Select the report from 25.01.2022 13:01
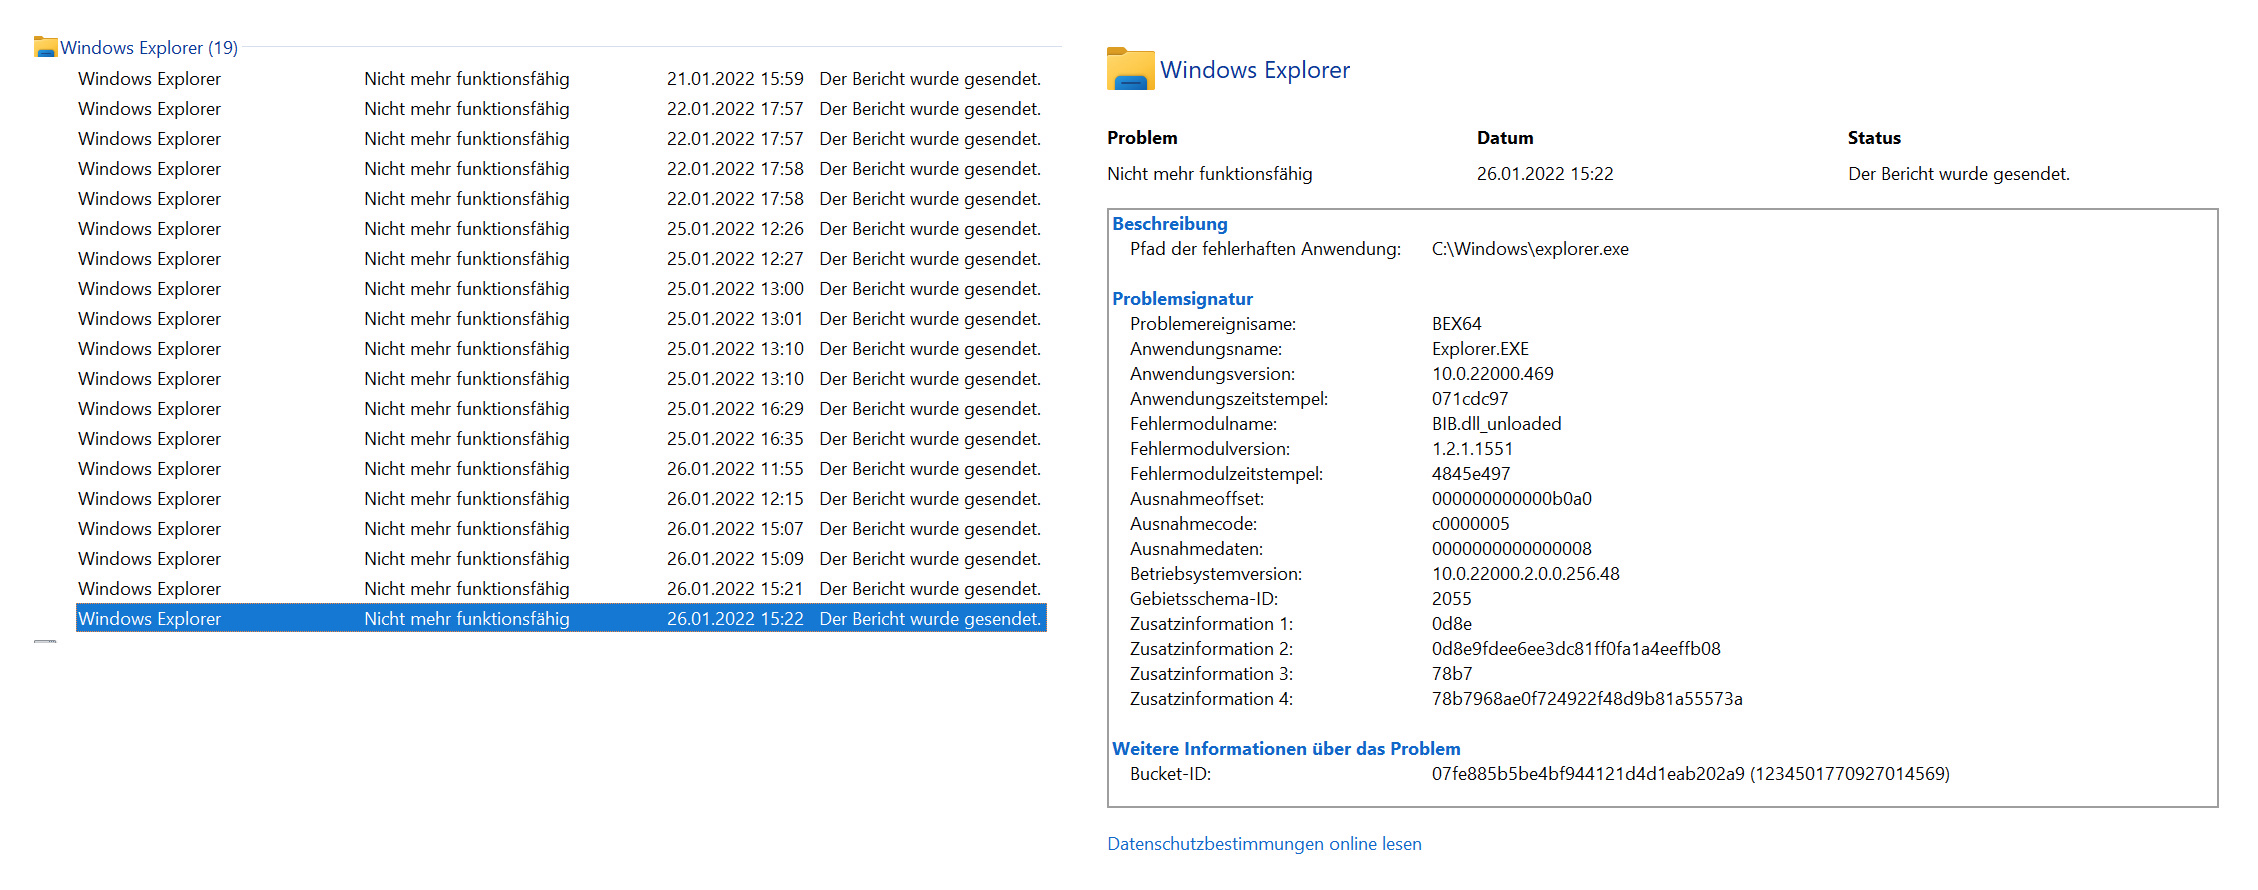 [561, 318]
